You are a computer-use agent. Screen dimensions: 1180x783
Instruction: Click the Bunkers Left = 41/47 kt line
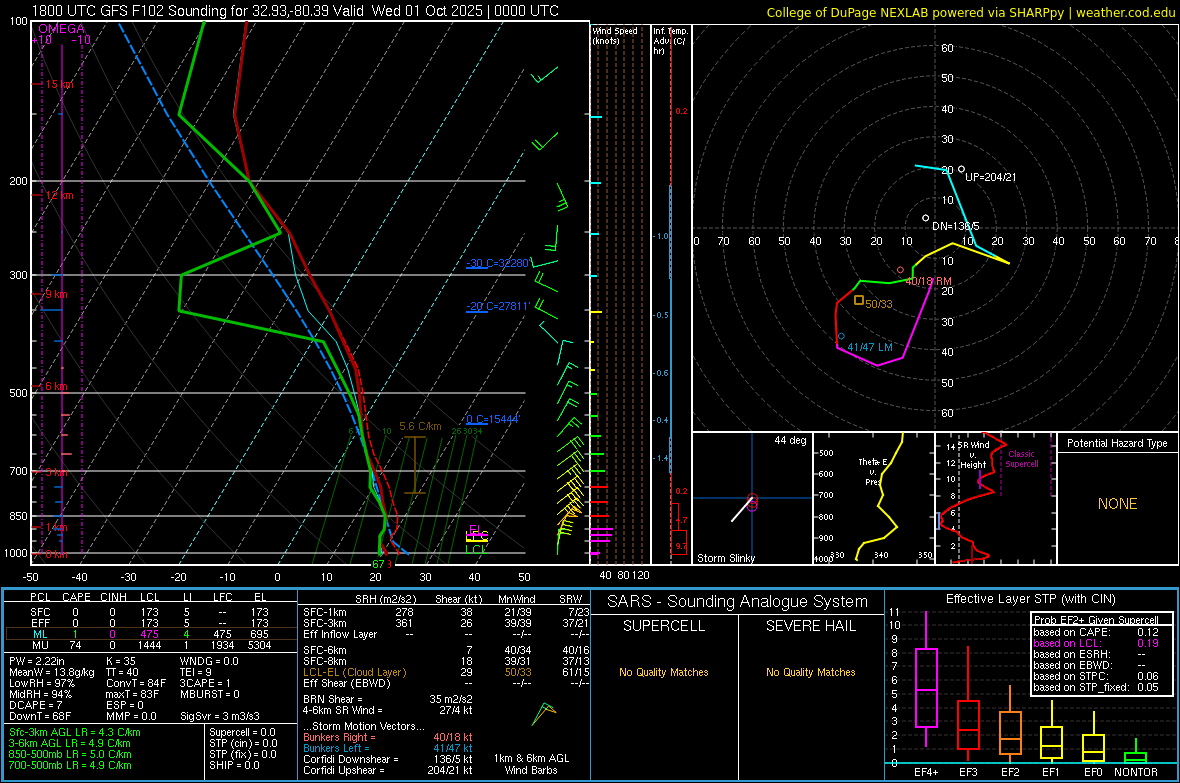[388, 748]
